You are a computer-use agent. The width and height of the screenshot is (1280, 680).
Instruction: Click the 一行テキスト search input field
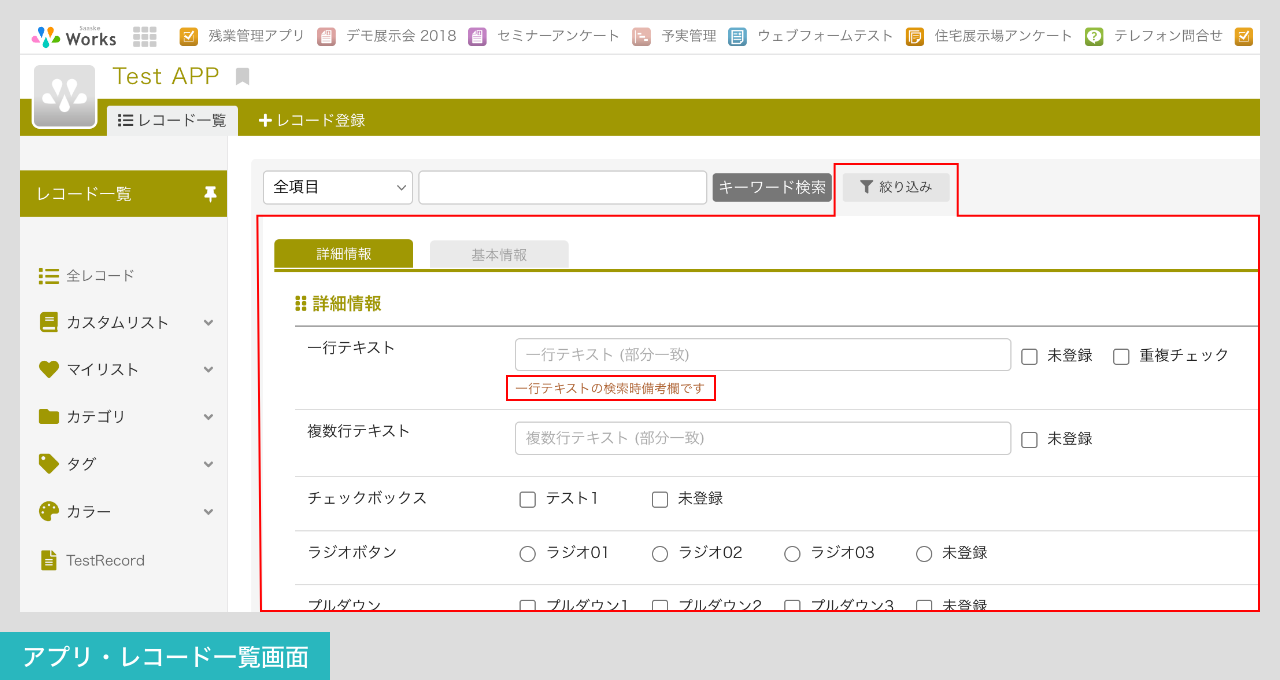pos(763,355)
